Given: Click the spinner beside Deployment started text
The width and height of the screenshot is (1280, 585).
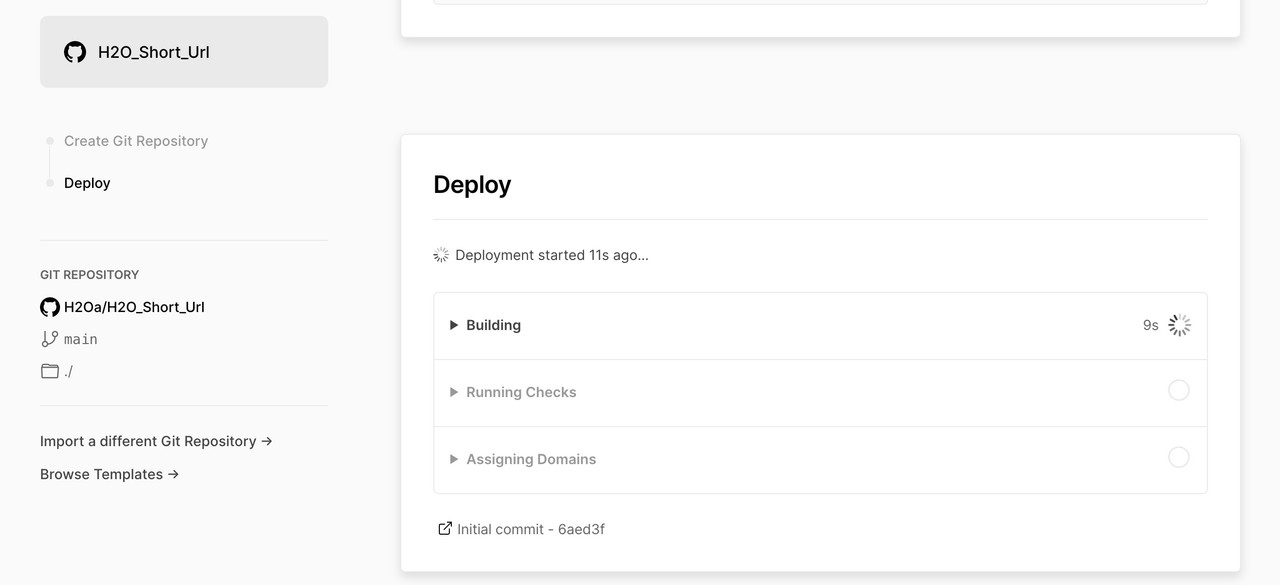Looking at the screenshot, I should pyautogui.click(x=441, y=255).
